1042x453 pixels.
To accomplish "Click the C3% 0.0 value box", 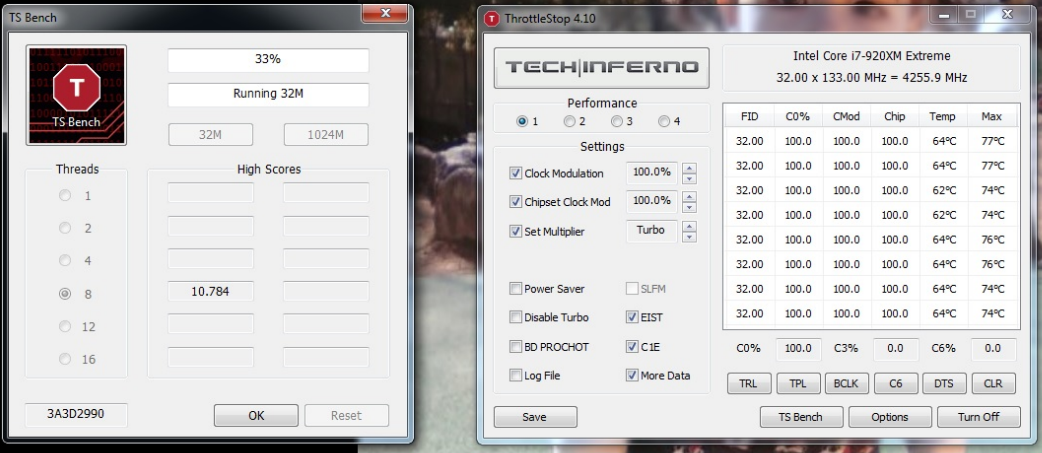I will pyautogui.click(x=896, y=349).
